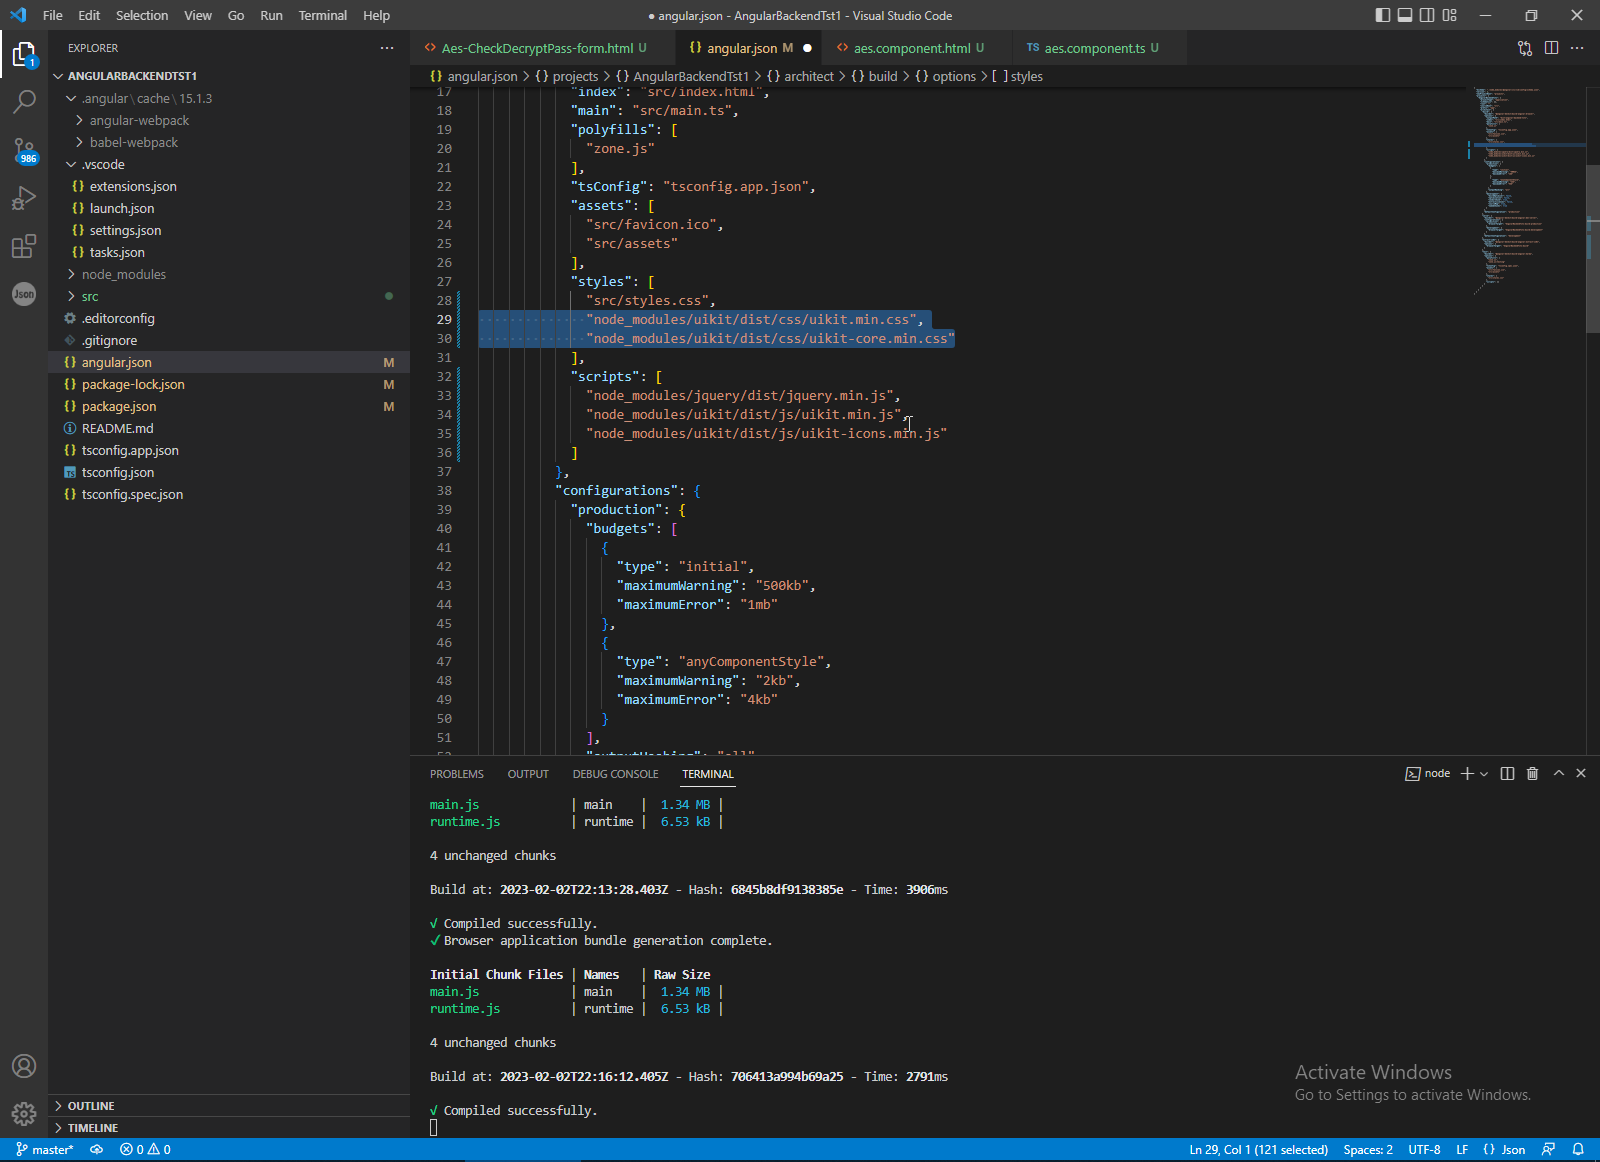Open Run and Debug view
This screenshot has width=1600, height=1162.
(24, 198)
